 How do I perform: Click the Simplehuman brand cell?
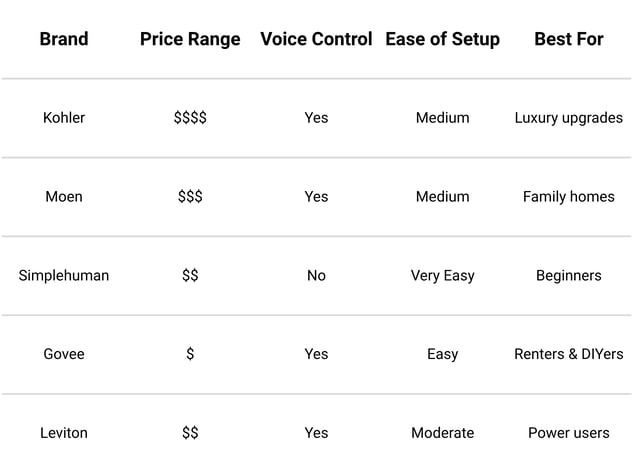pyautogui.click(x=64, y=275)
